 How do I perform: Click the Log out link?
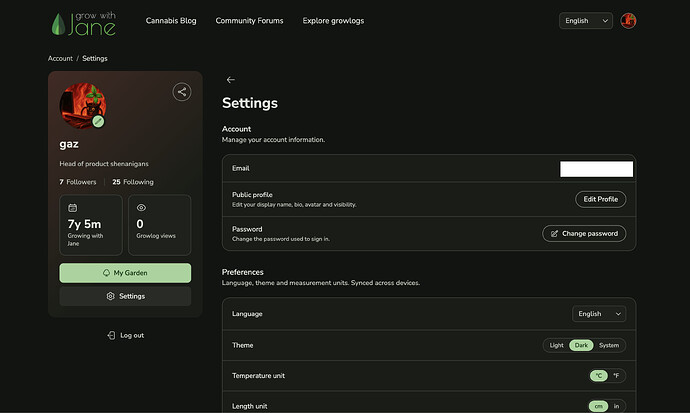[125, 335]
